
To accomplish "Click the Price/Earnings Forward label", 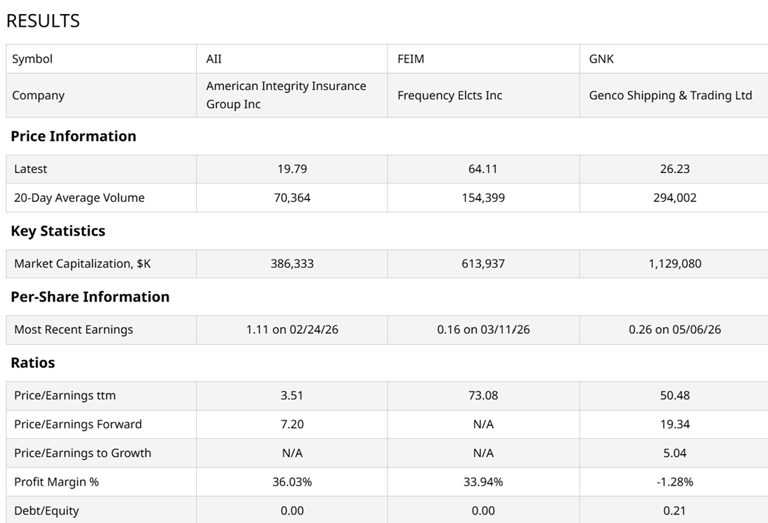I will pyautogui.click(x=78, y=424).
